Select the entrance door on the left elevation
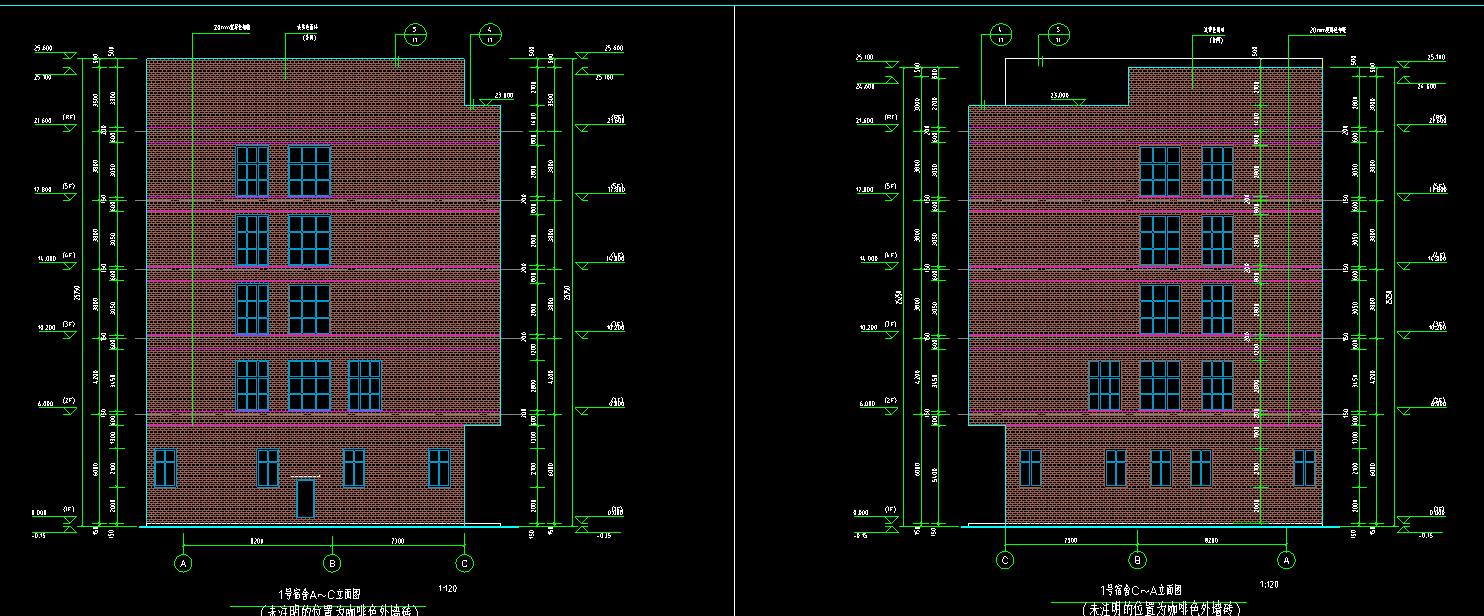Viewport: 1484px width, 616px height. click(305, 498)
